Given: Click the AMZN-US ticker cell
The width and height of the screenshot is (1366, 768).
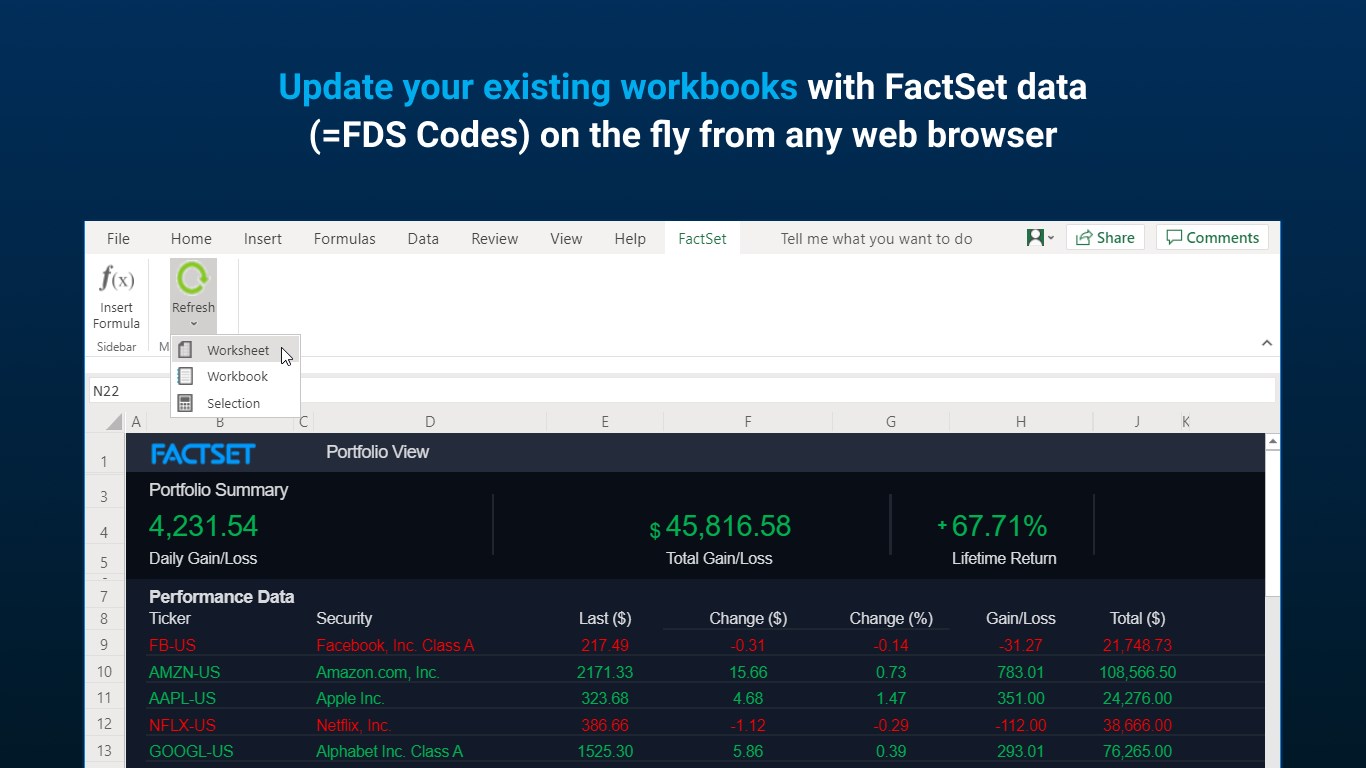Looking at the screenshot, I should (184, 672).
